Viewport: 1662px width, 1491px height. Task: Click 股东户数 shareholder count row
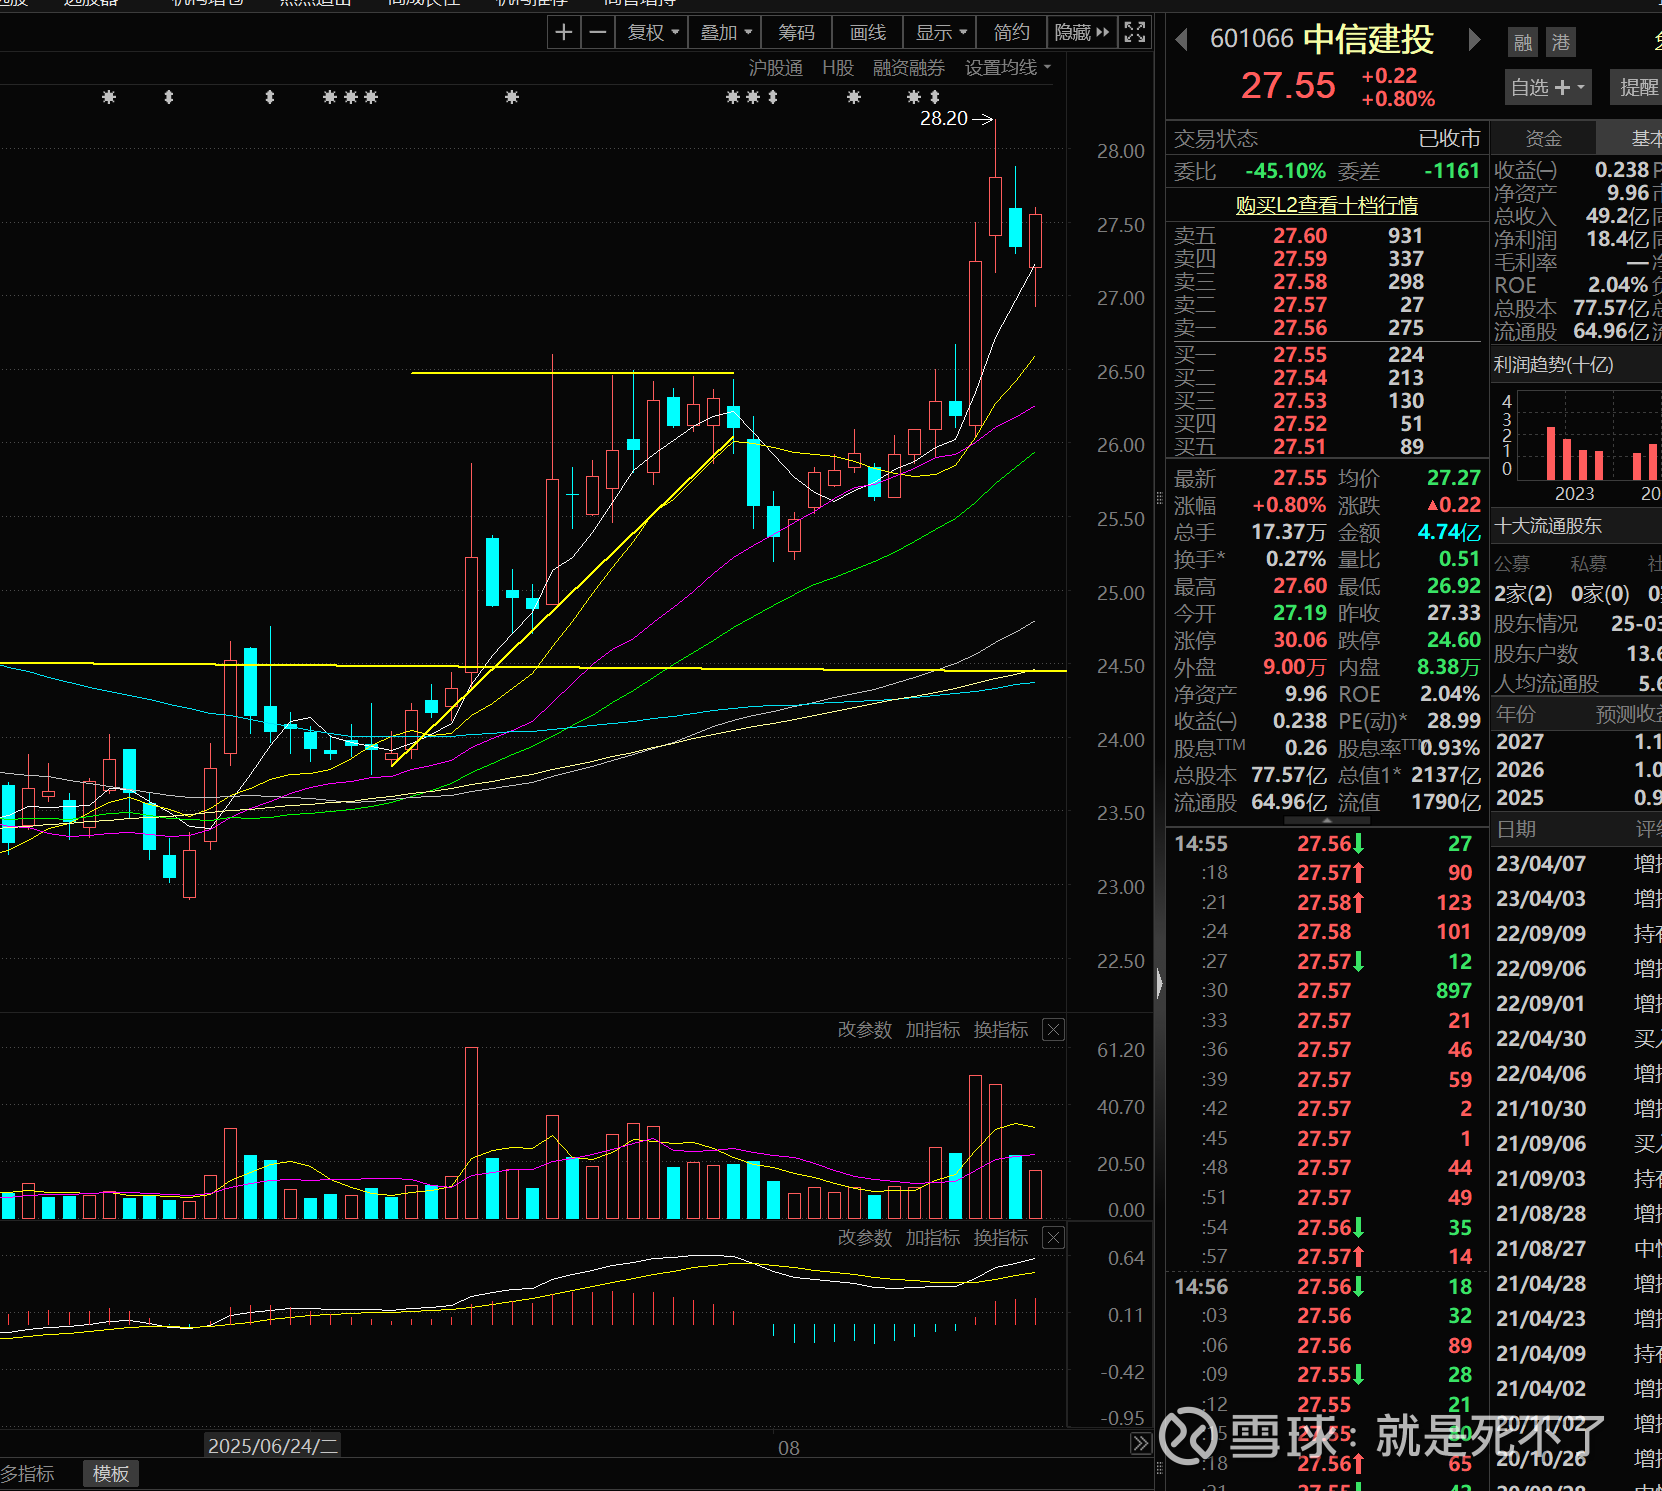click(x=1578, y=654)
